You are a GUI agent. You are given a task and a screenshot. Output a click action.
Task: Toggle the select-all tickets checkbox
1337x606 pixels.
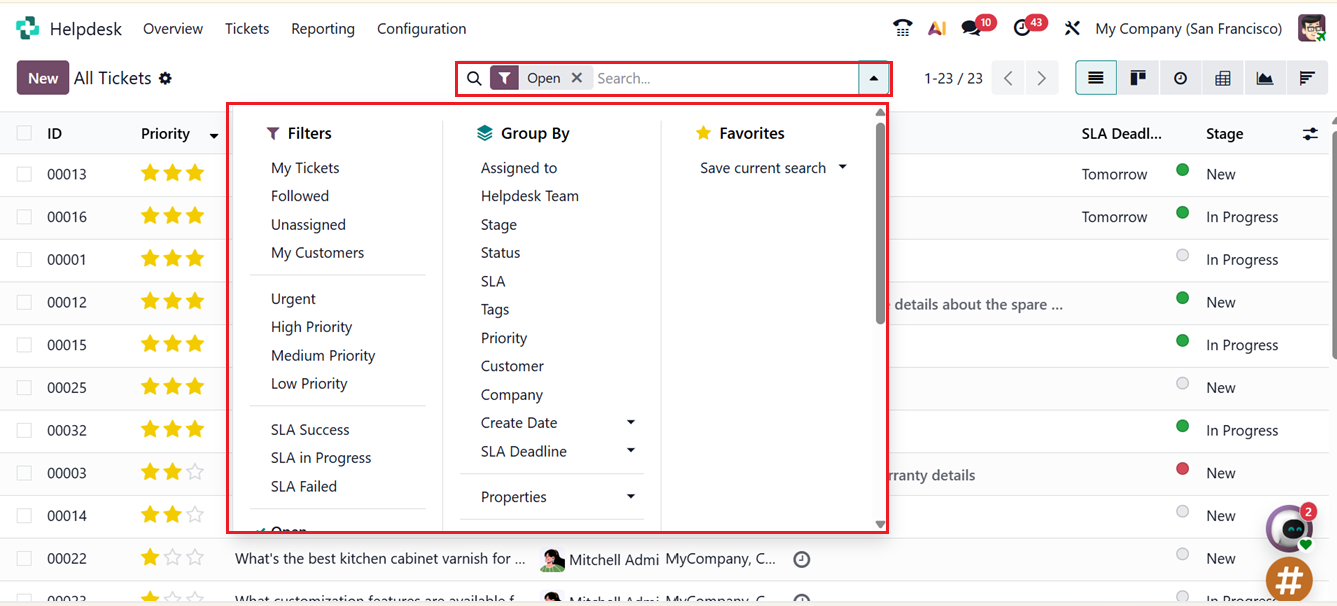point(24,133)
